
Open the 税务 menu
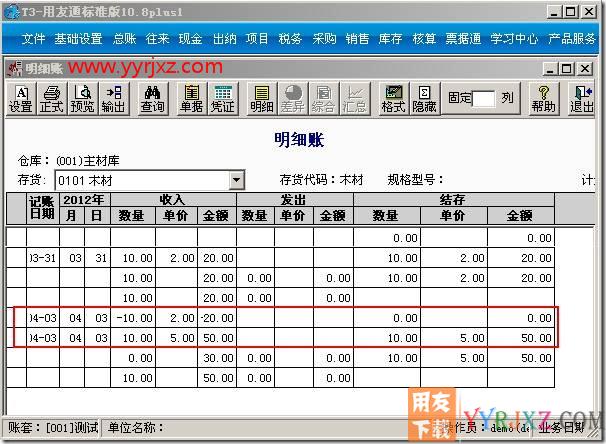pyautogui.click(x=290, y=39)
